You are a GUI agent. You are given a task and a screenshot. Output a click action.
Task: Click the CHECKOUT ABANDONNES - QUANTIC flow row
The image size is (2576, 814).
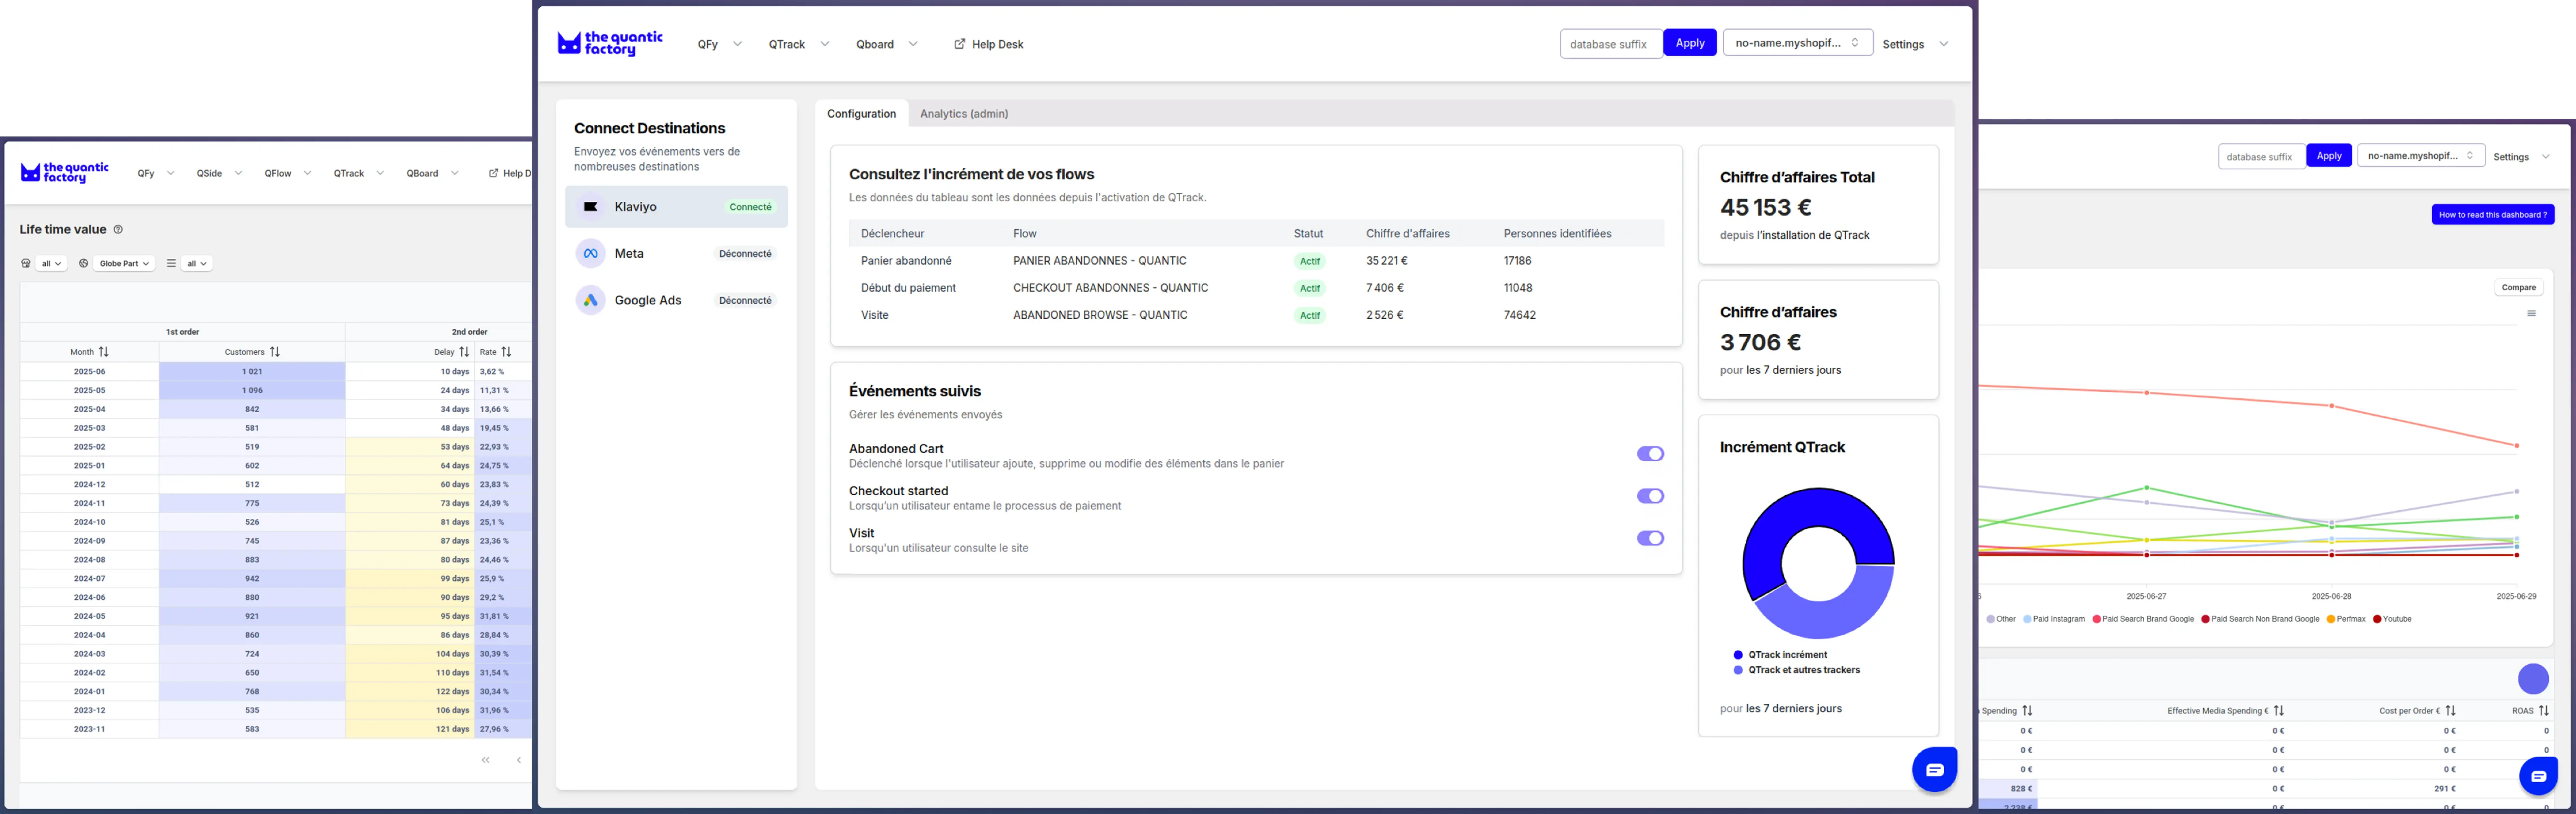pyautogui.click(x=1256, y=288)
